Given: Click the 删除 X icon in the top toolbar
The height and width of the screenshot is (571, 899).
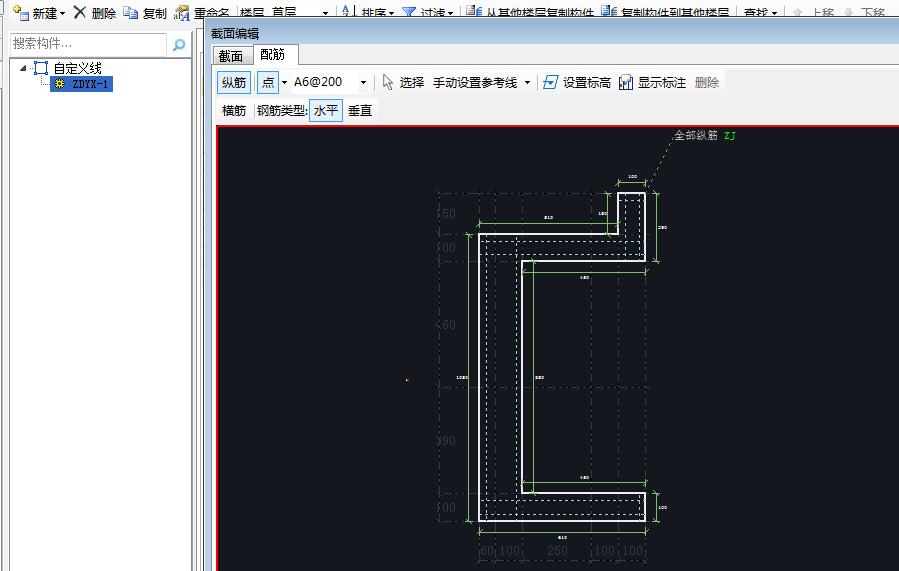Looking at the screenshot, I should click(x=80, y=12).
